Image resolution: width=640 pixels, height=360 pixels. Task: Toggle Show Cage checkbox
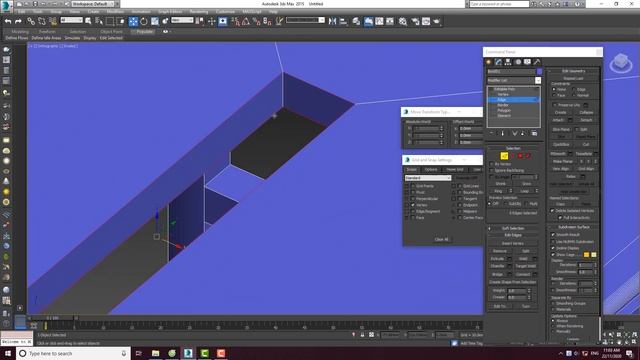(553, 255)
